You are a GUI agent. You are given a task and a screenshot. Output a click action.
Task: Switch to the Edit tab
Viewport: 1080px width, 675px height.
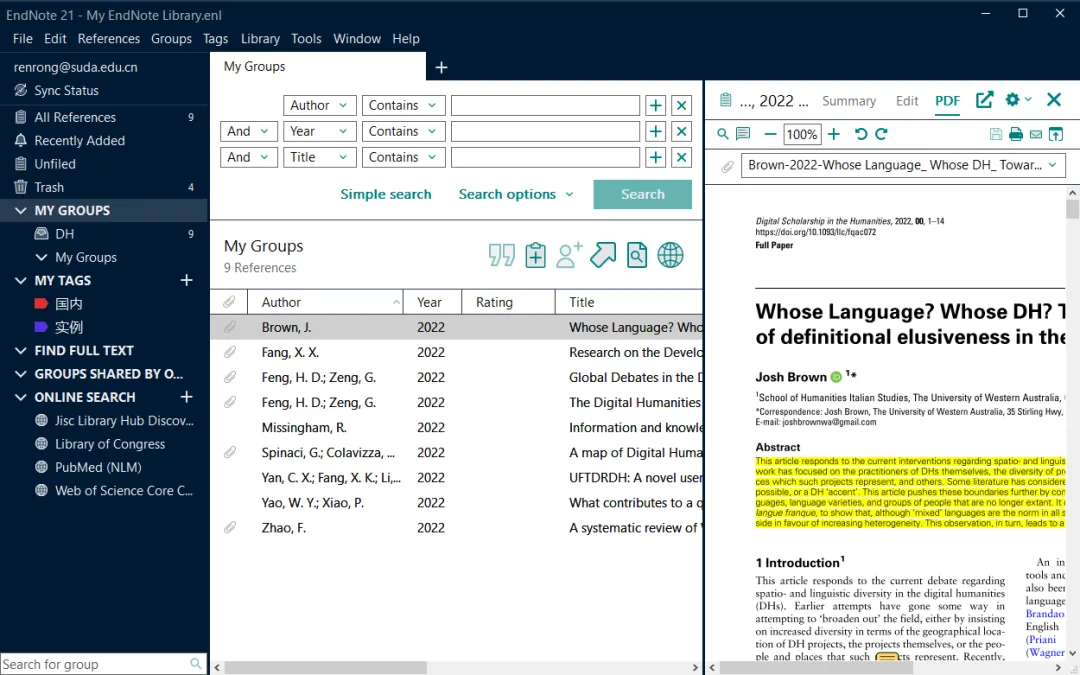[907, 101]
